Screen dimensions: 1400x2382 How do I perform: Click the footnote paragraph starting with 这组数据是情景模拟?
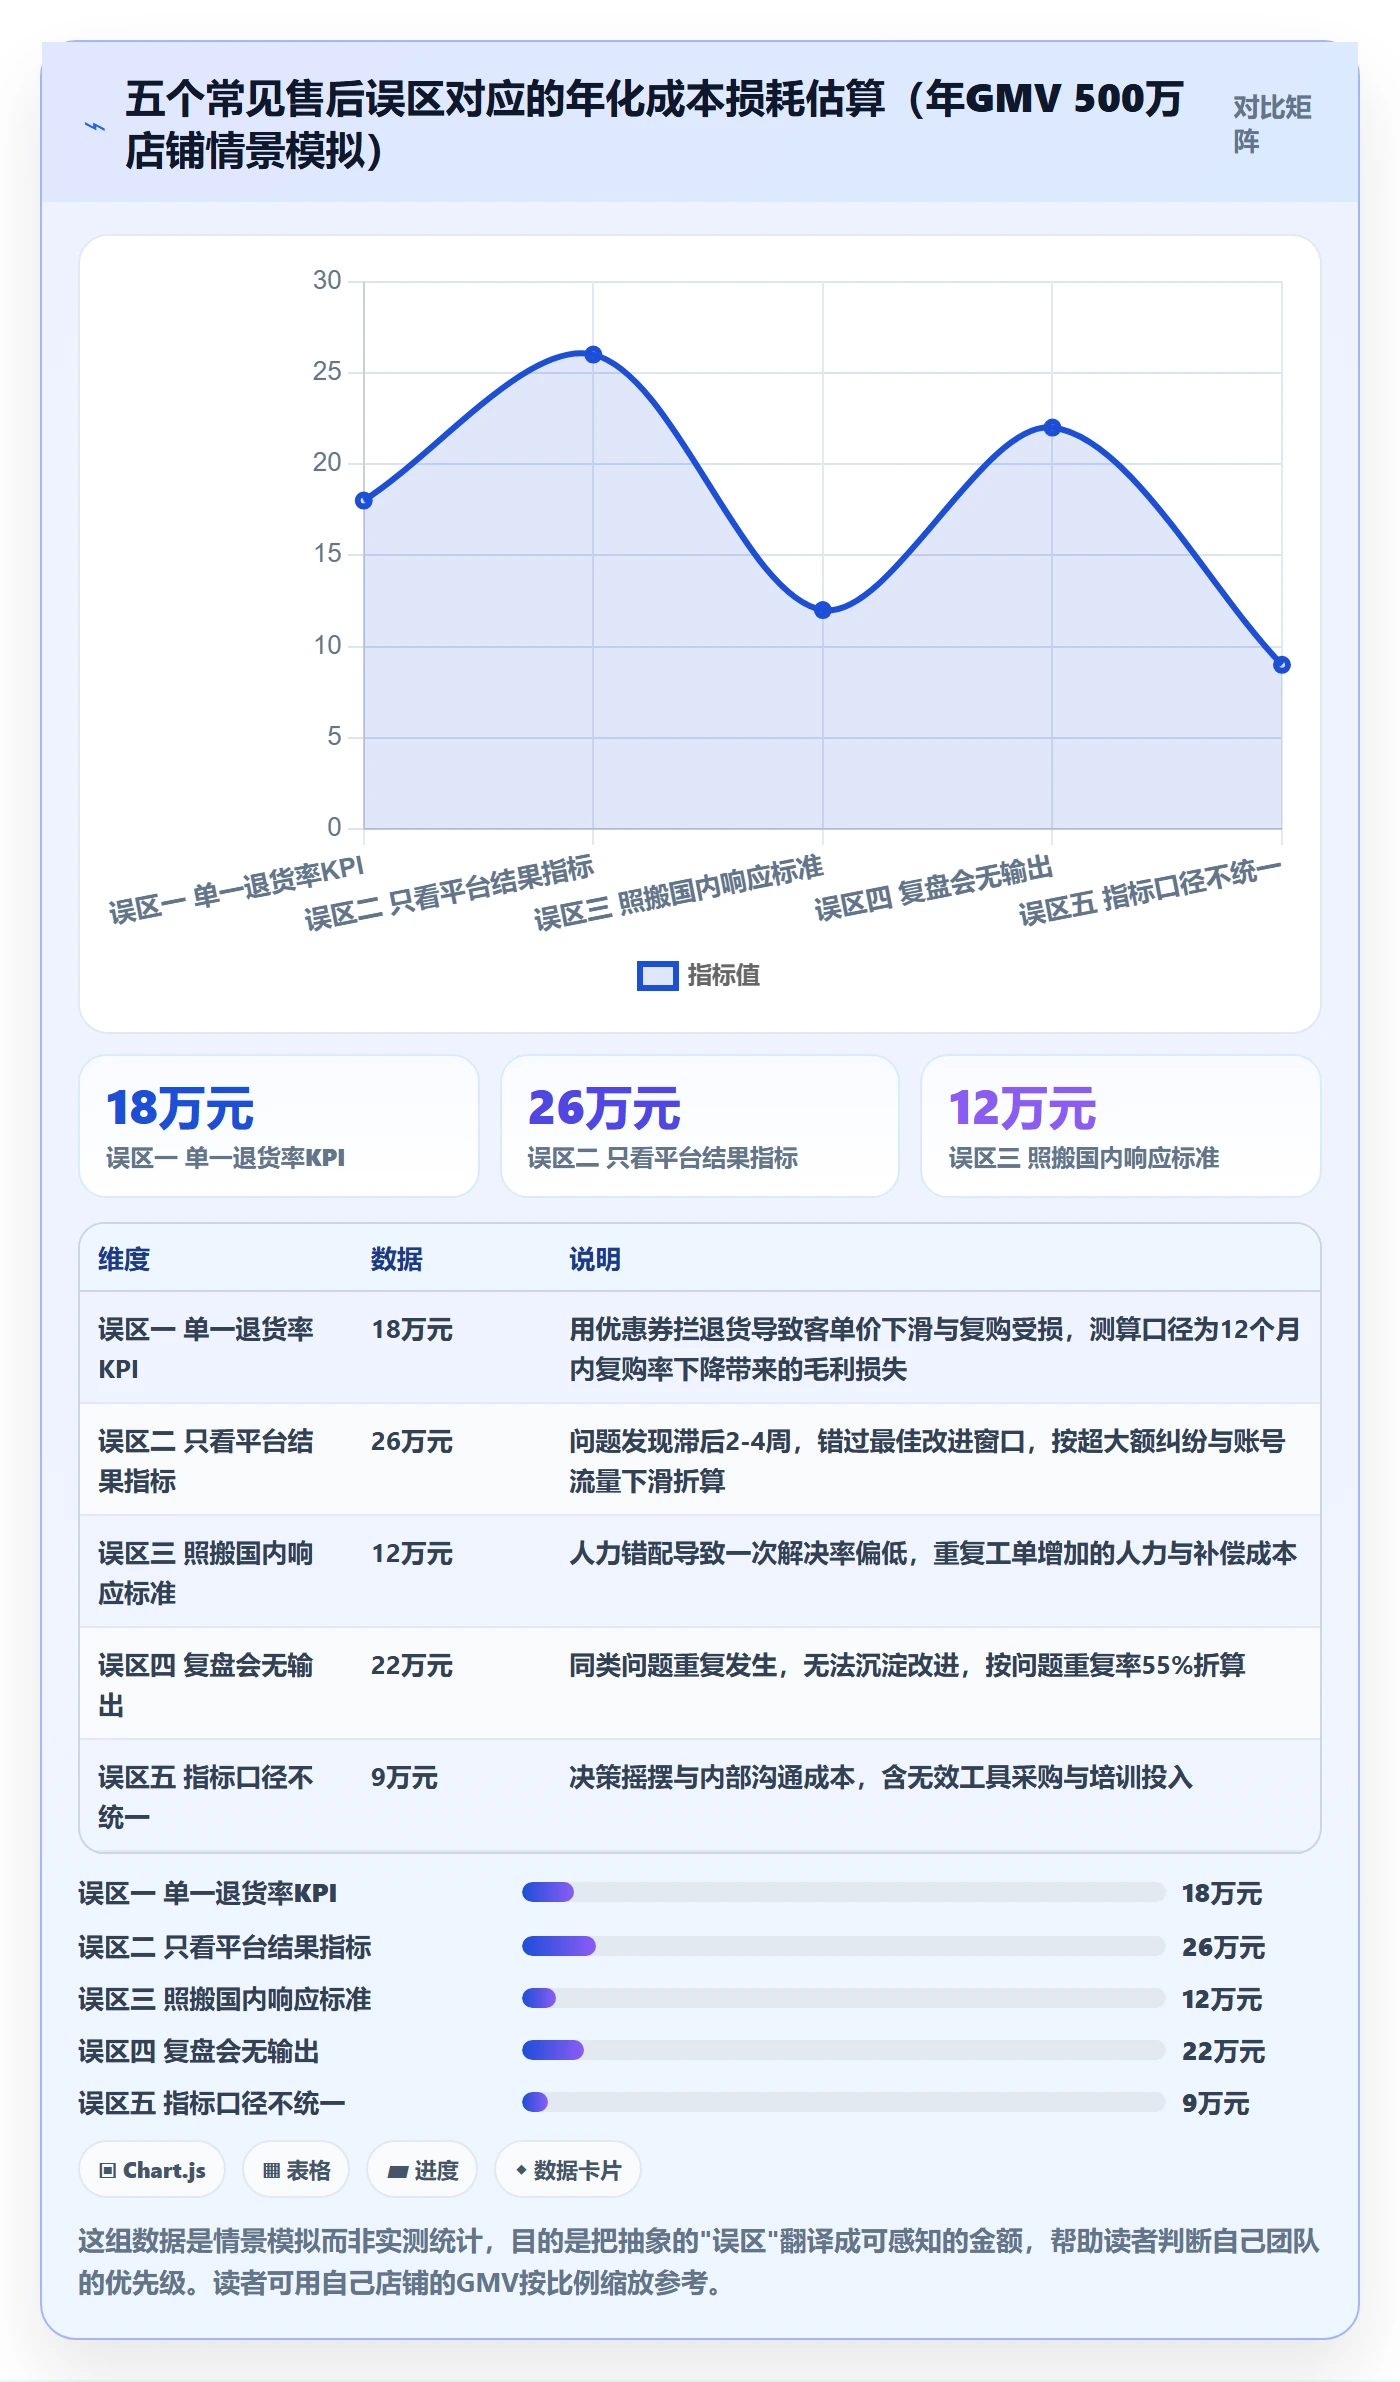pyautogui.click(x=699, y=2262)
